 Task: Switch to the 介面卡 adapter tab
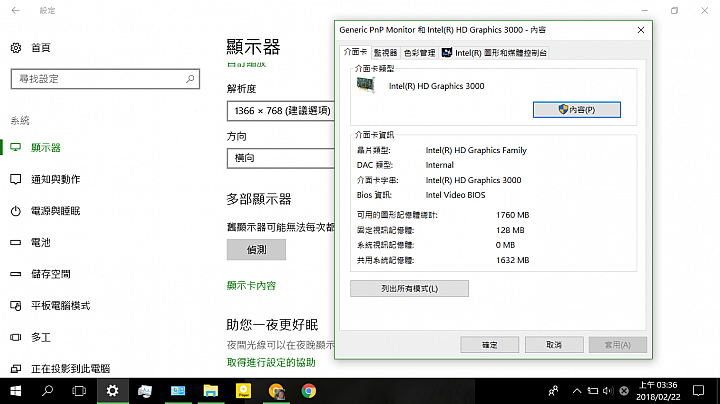click(x=355, y=52)
